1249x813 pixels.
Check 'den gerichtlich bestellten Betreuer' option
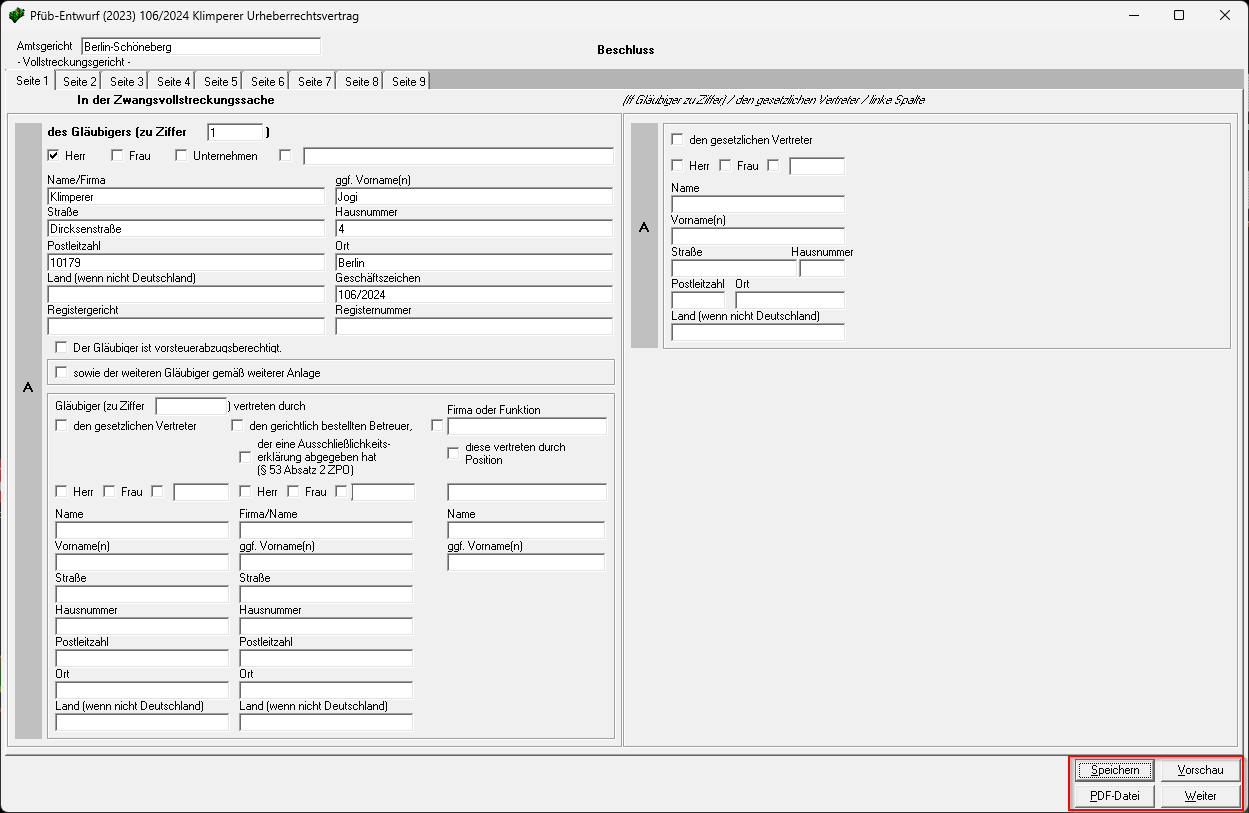click(238, 425)
